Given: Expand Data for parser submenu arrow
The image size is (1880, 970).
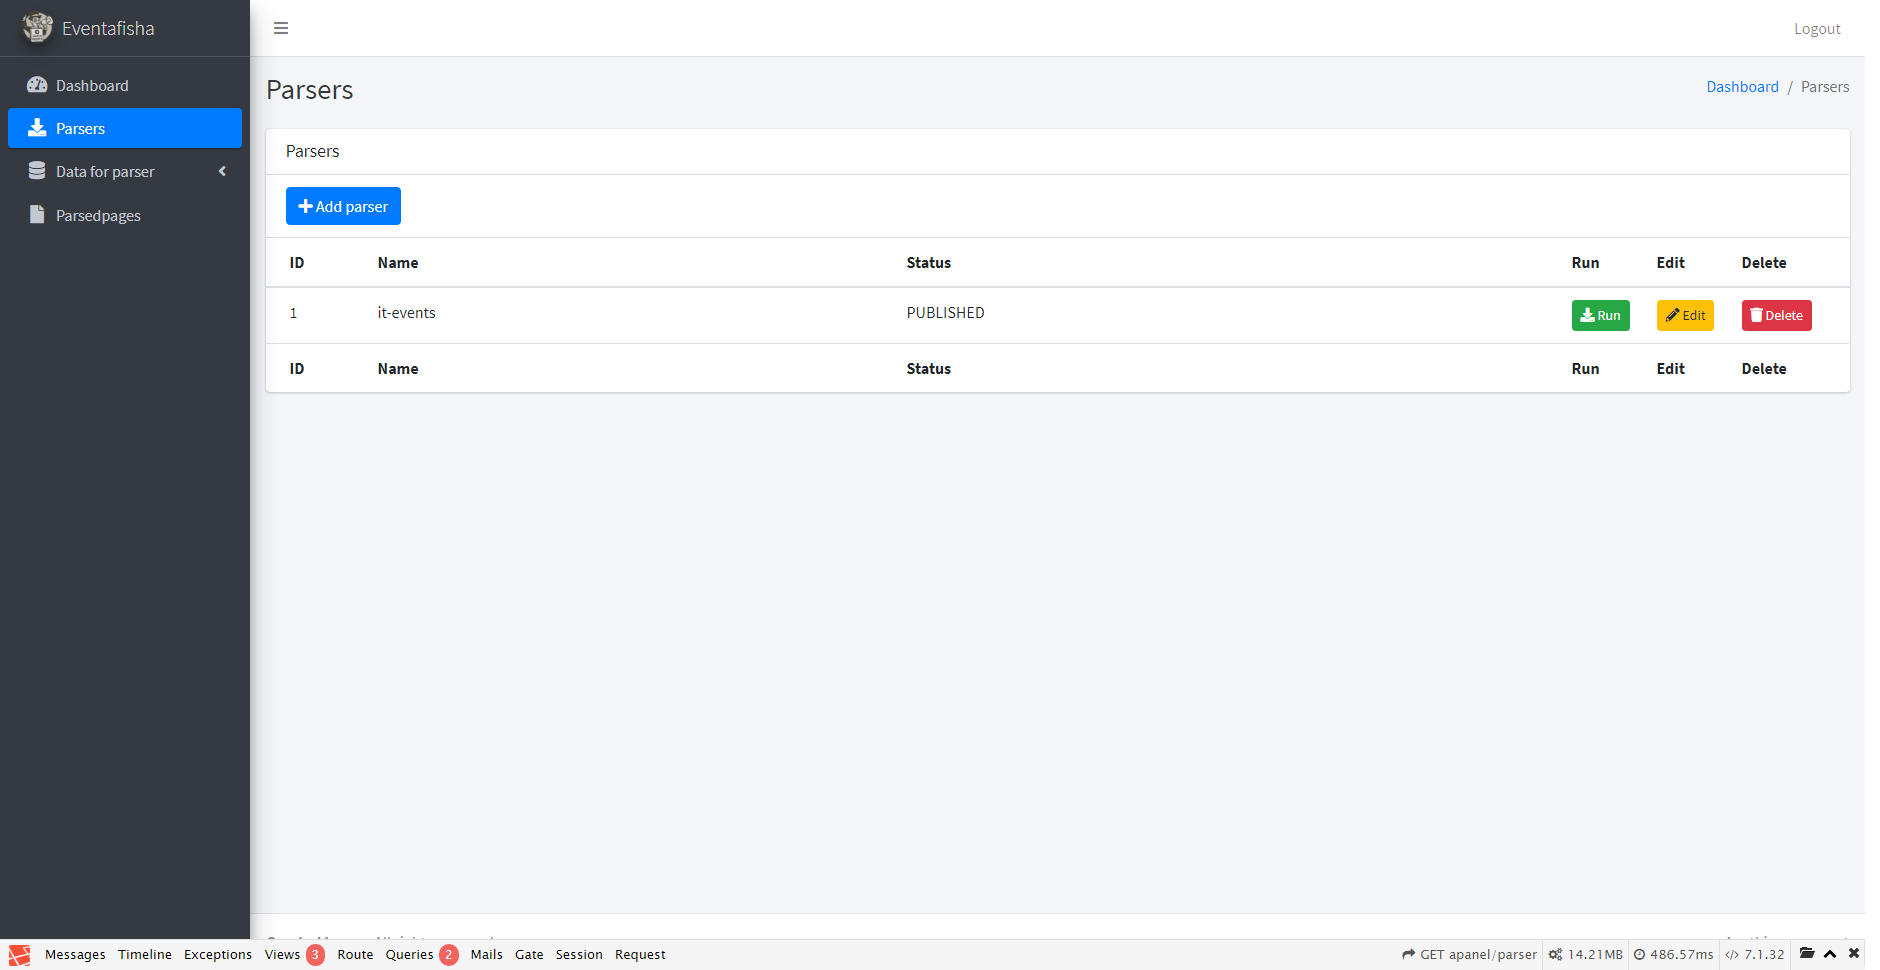Looking at the screenshot, I should click(x=222, y=171).
